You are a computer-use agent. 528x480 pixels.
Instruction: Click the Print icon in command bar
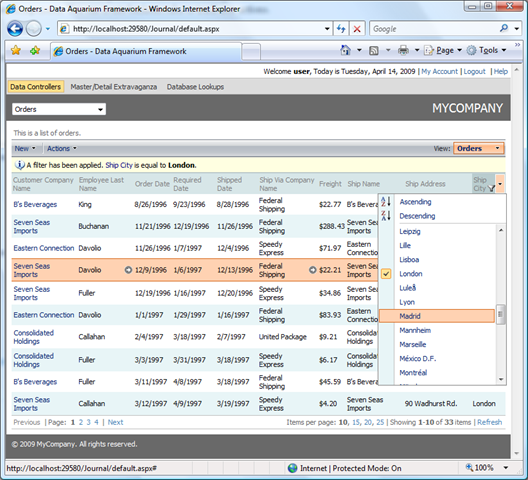pyautogui.click(x=403, y=51)
